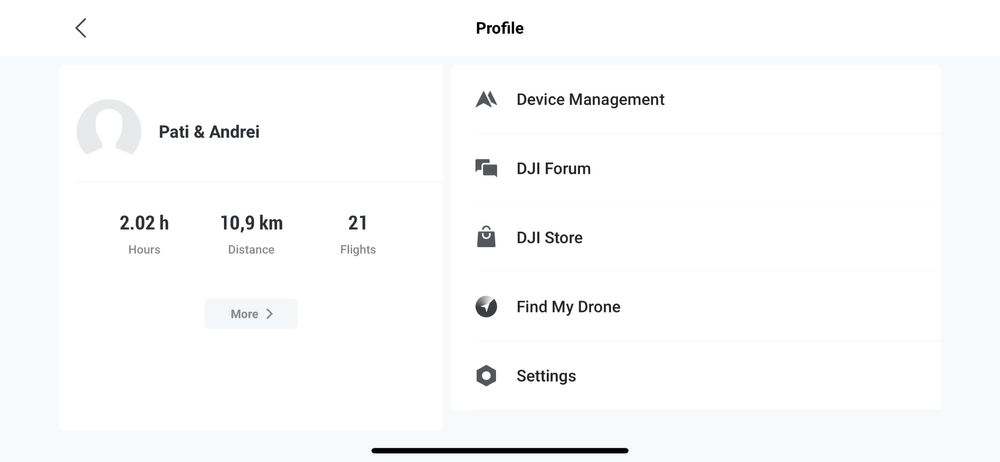Viewport: 1000px width, 462px height.
Task: Select the 10,9 km distance stat
Action: point(251,223)
